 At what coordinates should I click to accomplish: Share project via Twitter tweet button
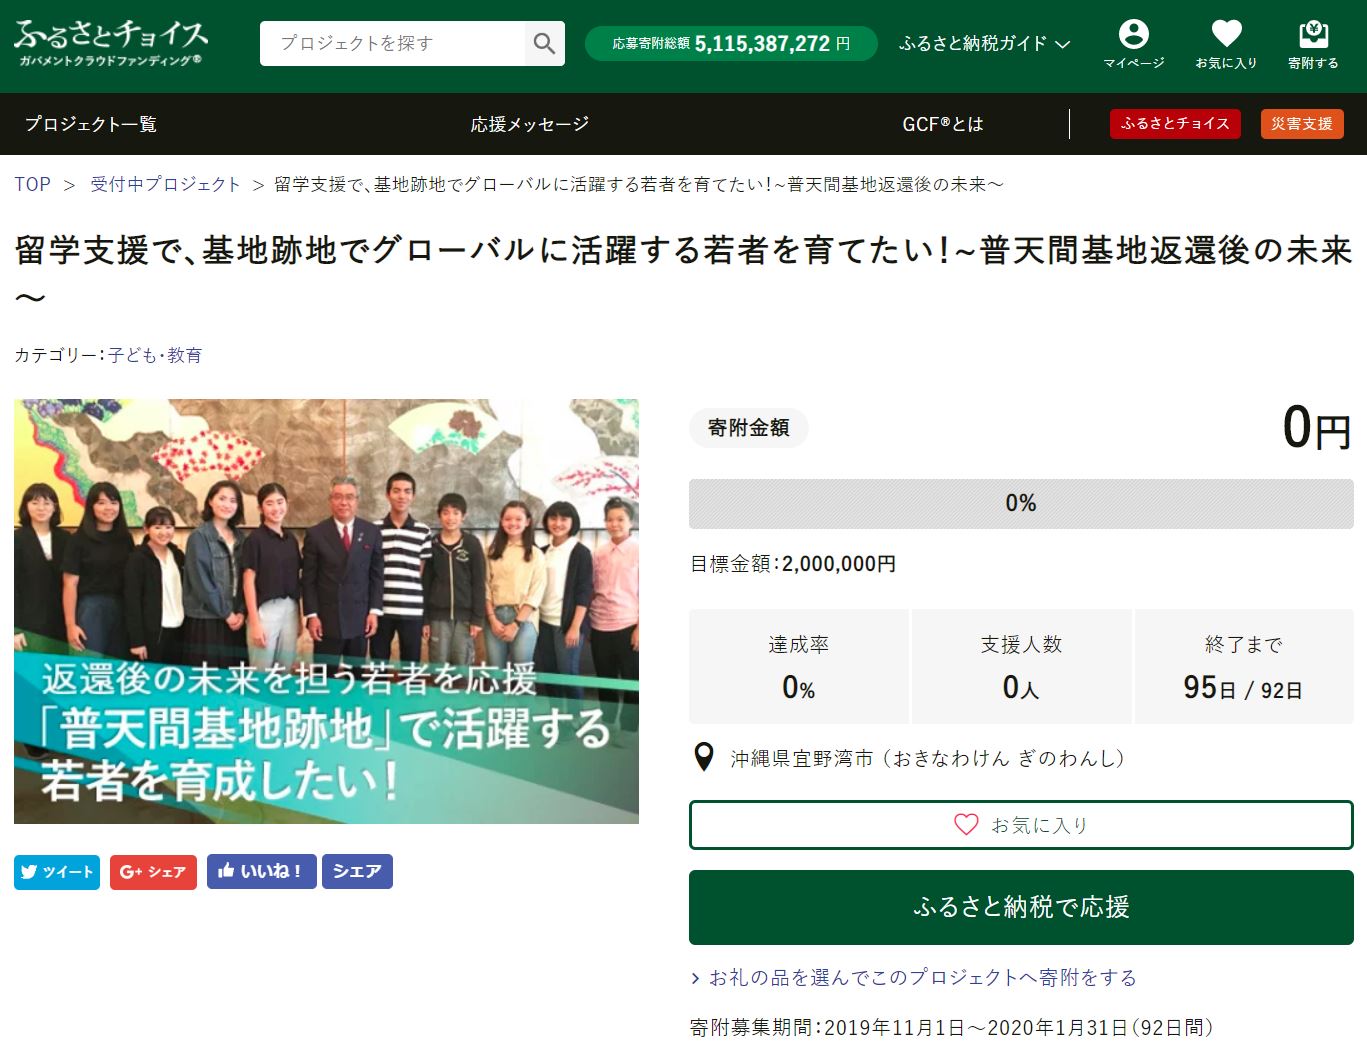57,872
